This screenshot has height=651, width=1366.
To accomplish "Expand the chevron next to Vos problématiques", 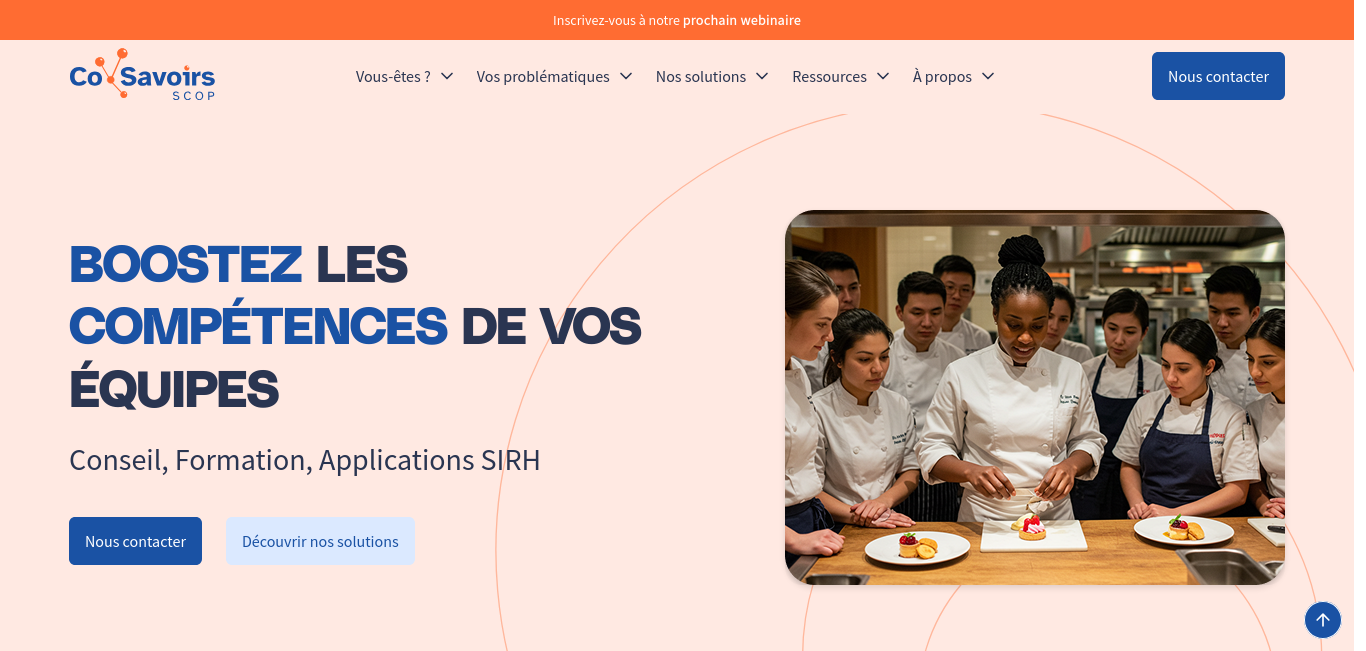I will click(x=626, y=76).
